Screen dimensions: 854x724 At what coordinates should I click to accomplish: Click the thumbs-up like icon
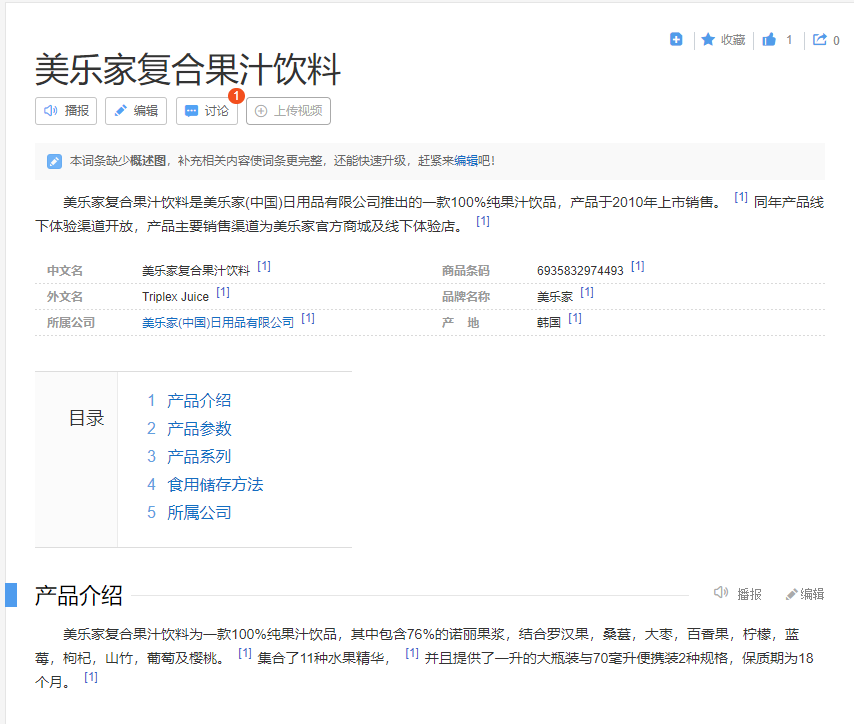(769, 40)
